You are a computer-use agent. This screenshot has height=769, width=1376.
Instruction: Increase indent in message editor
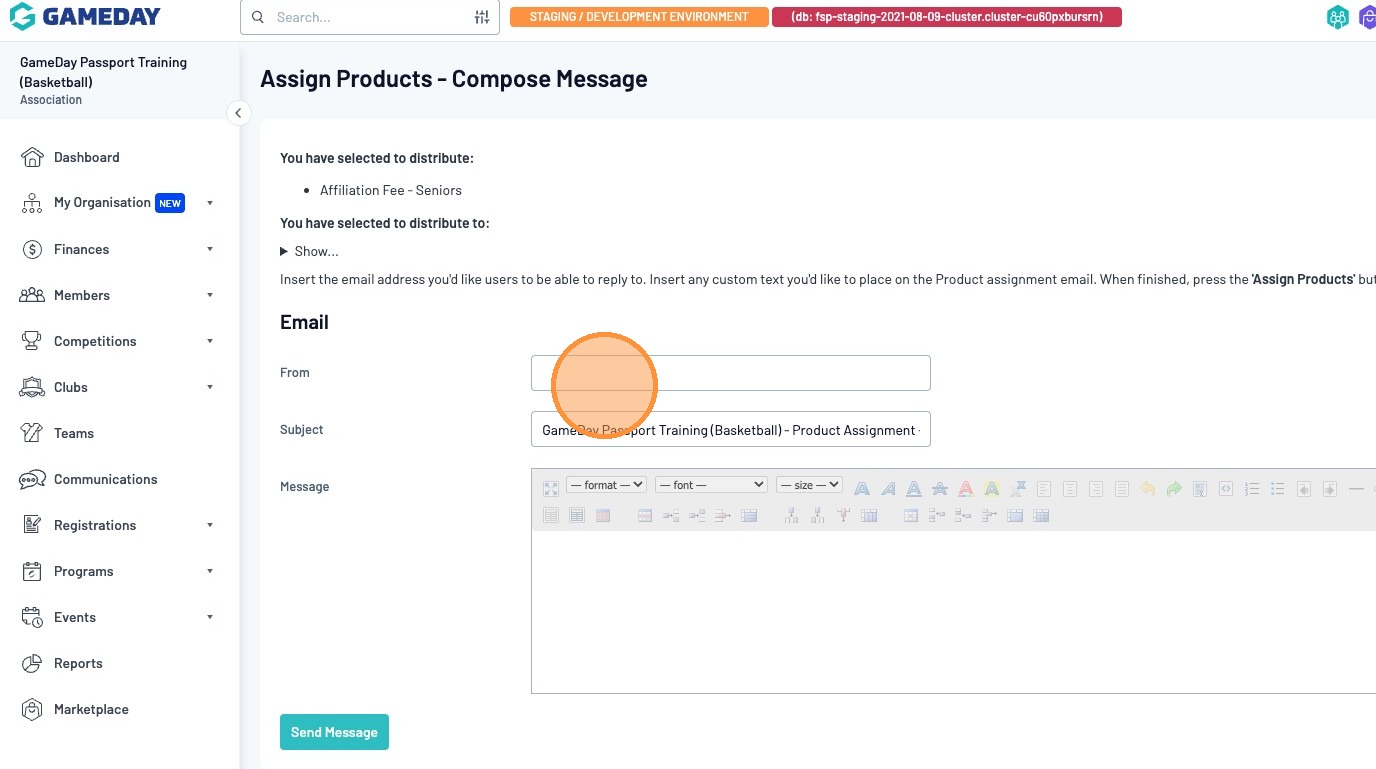point(1330,489)
